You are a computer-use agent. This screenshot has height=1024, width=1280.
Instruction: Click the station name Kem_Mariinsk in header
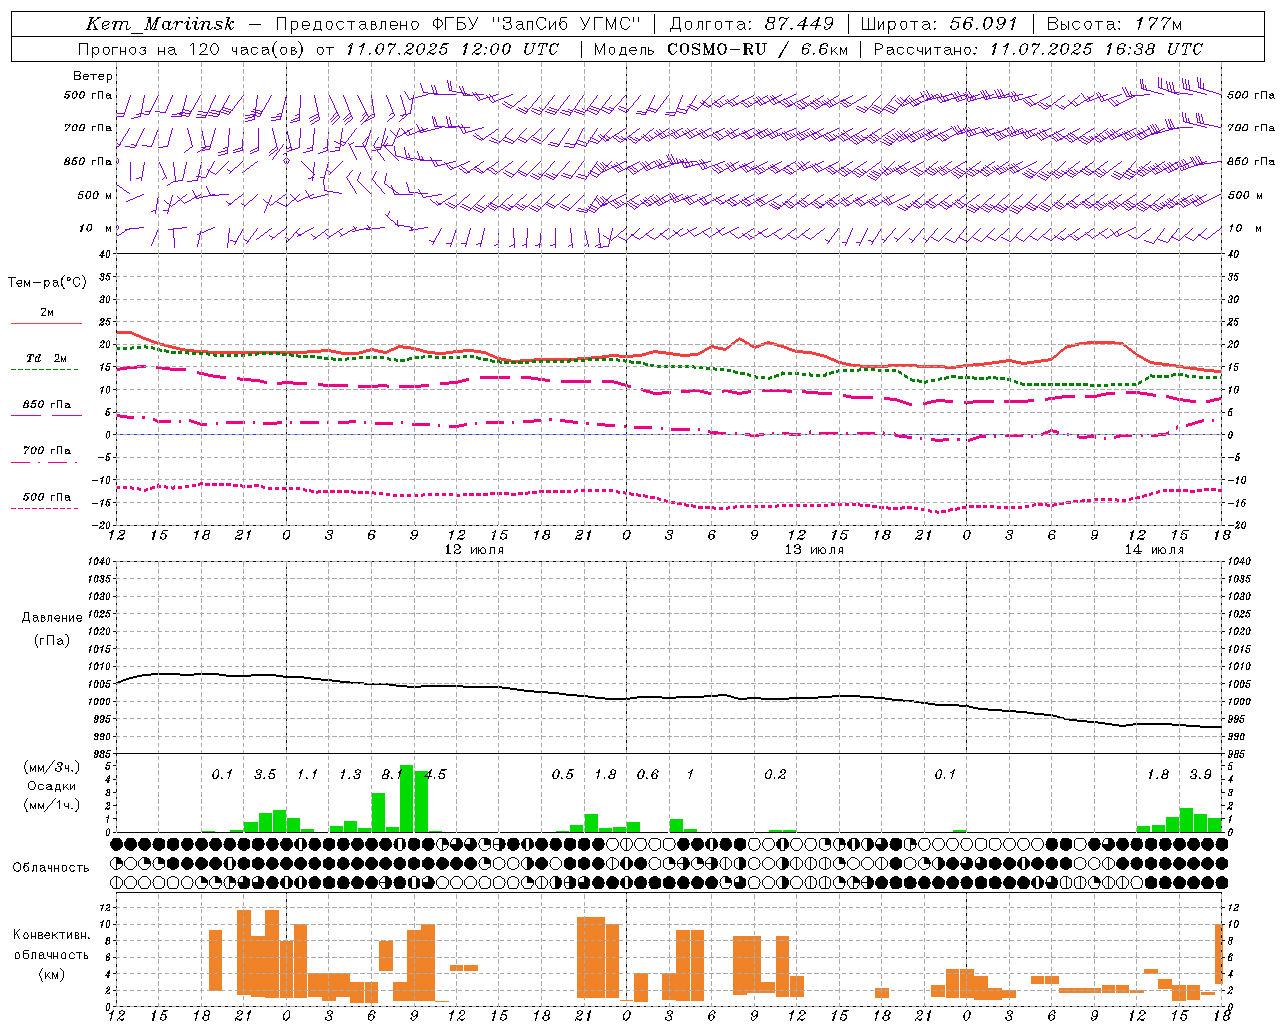tap(160, 24)
